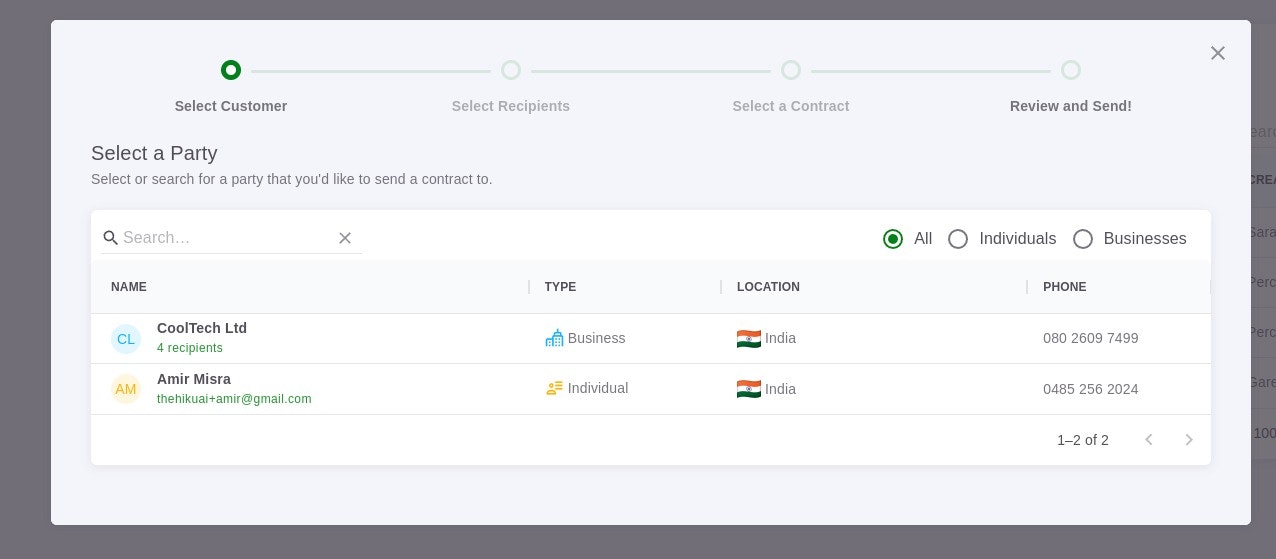Jump to the Select a Contract step
This screenshot has width=1276, height=559.
pyautogui.click(x=791, y=70)
